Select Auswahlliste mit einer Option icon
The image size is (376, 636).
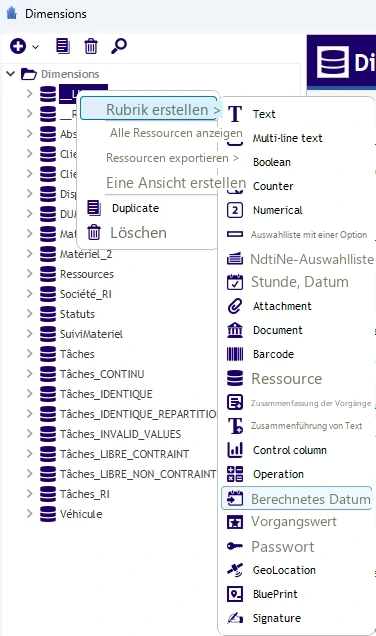pos(235,234)
